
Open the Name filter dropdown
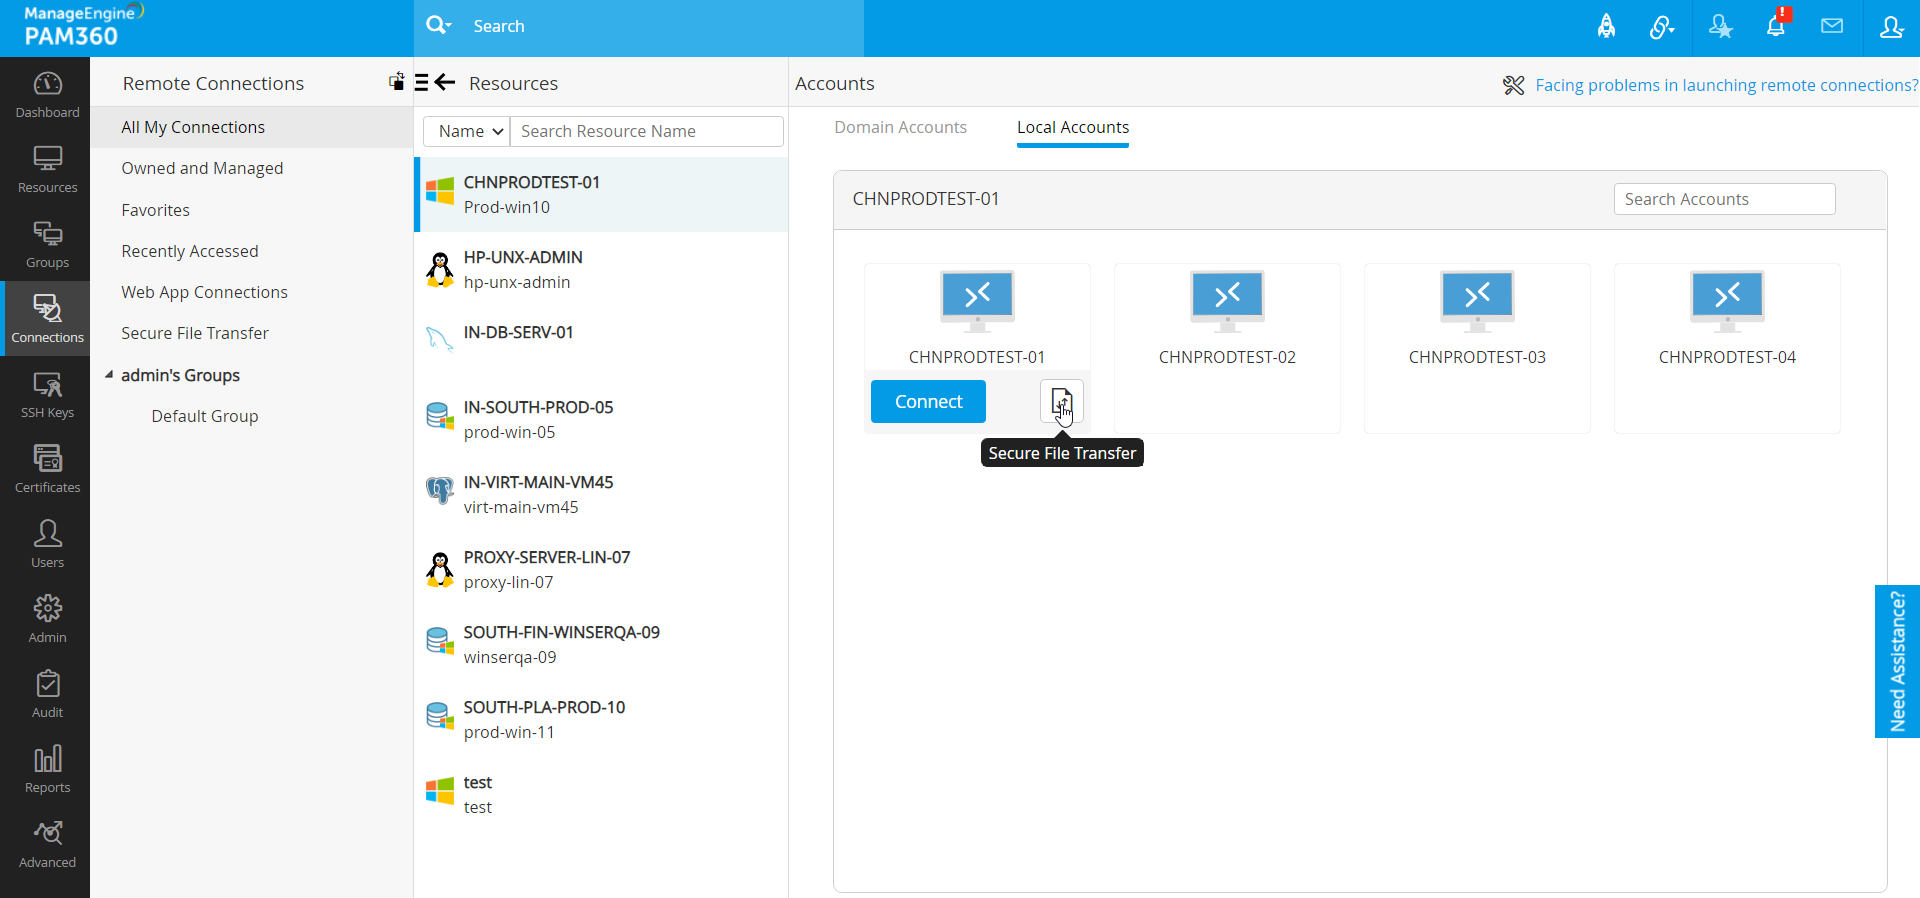(x=467, y=131)
